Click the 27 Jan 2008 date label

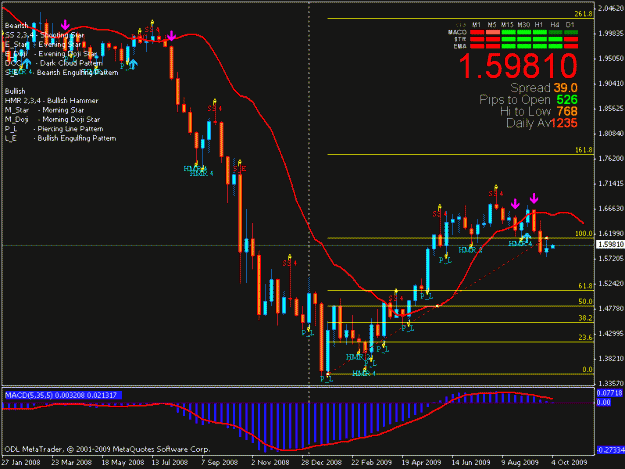21,462
